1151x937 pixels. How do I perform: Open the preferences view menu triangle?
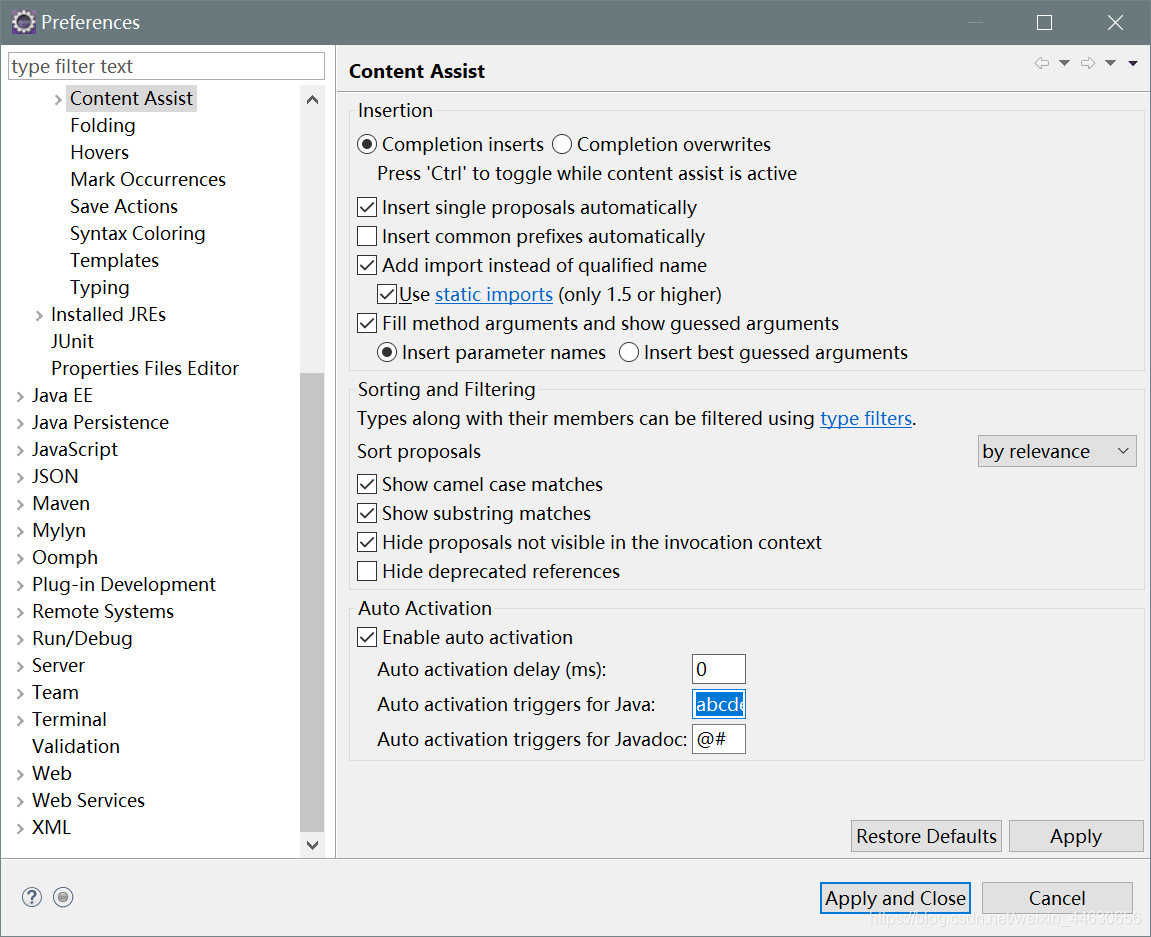[1133, 63]
